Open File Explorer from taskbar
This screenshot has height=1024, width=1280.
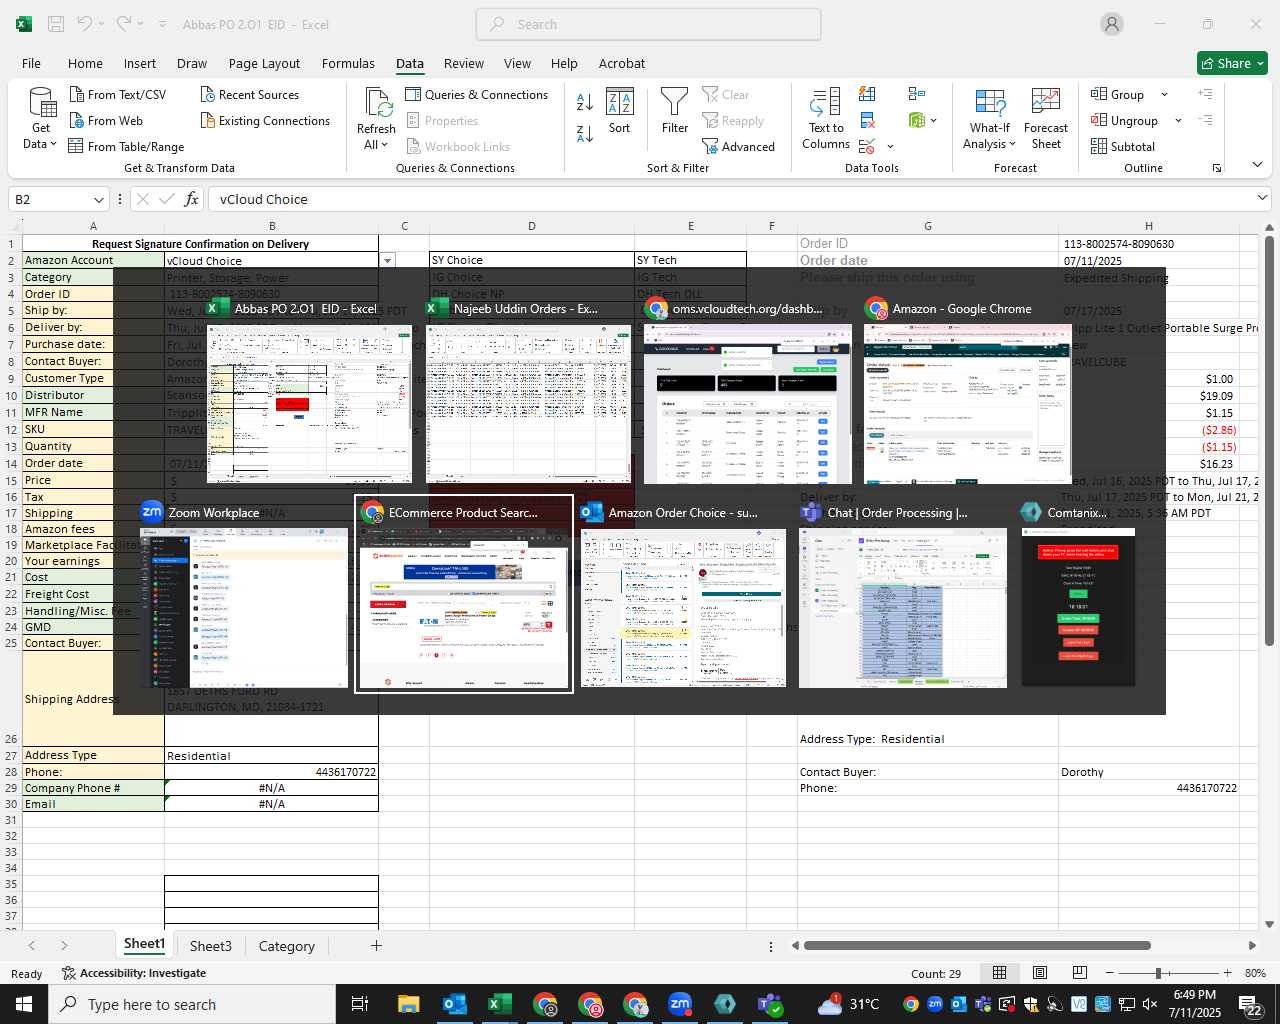point(408,1004)
